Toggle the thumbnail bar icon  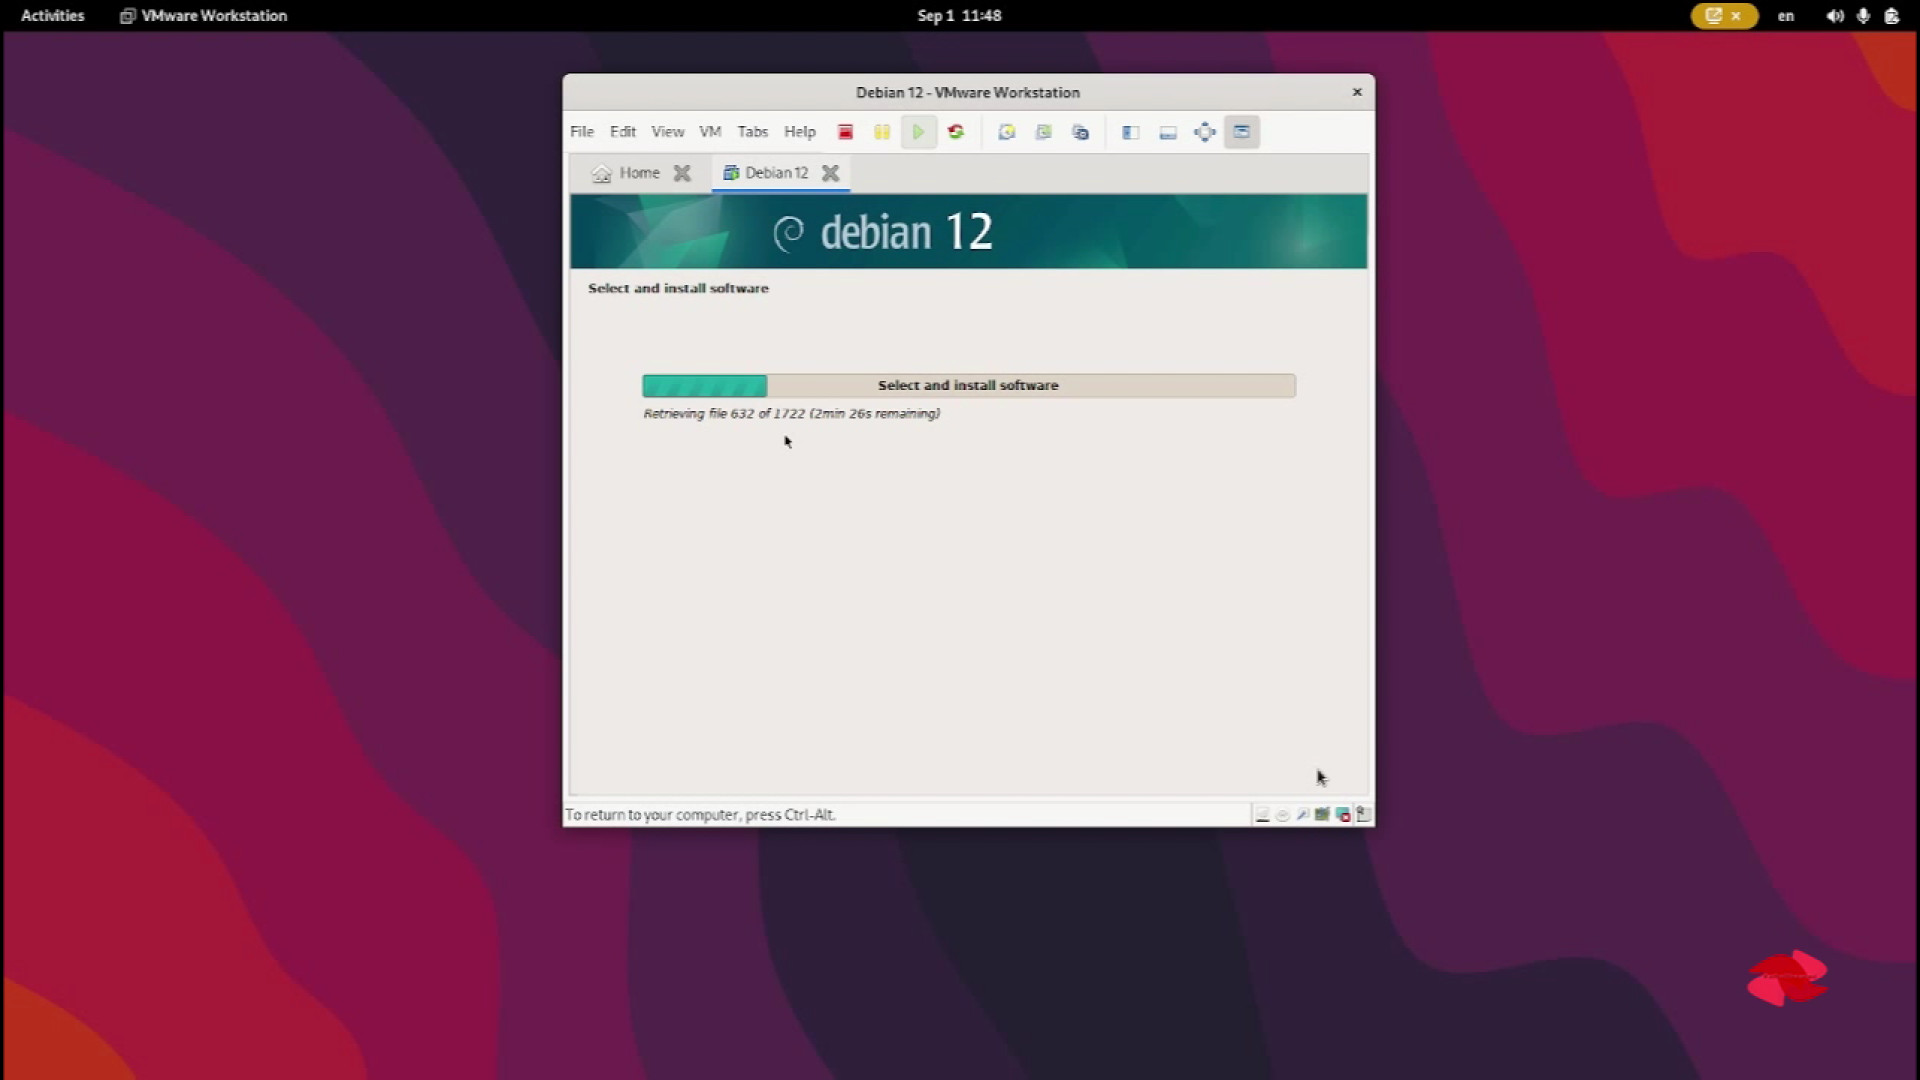1168,132
